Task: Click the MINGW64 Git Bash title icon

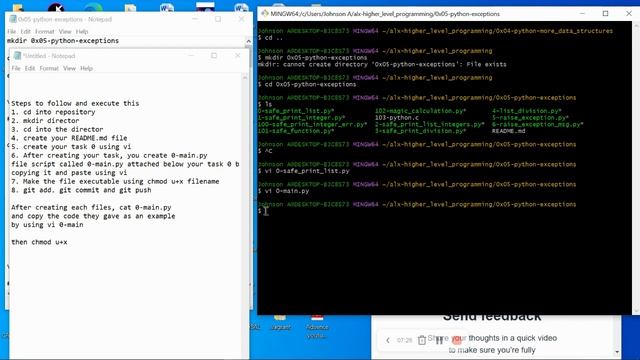Action: tap(264, 13)
